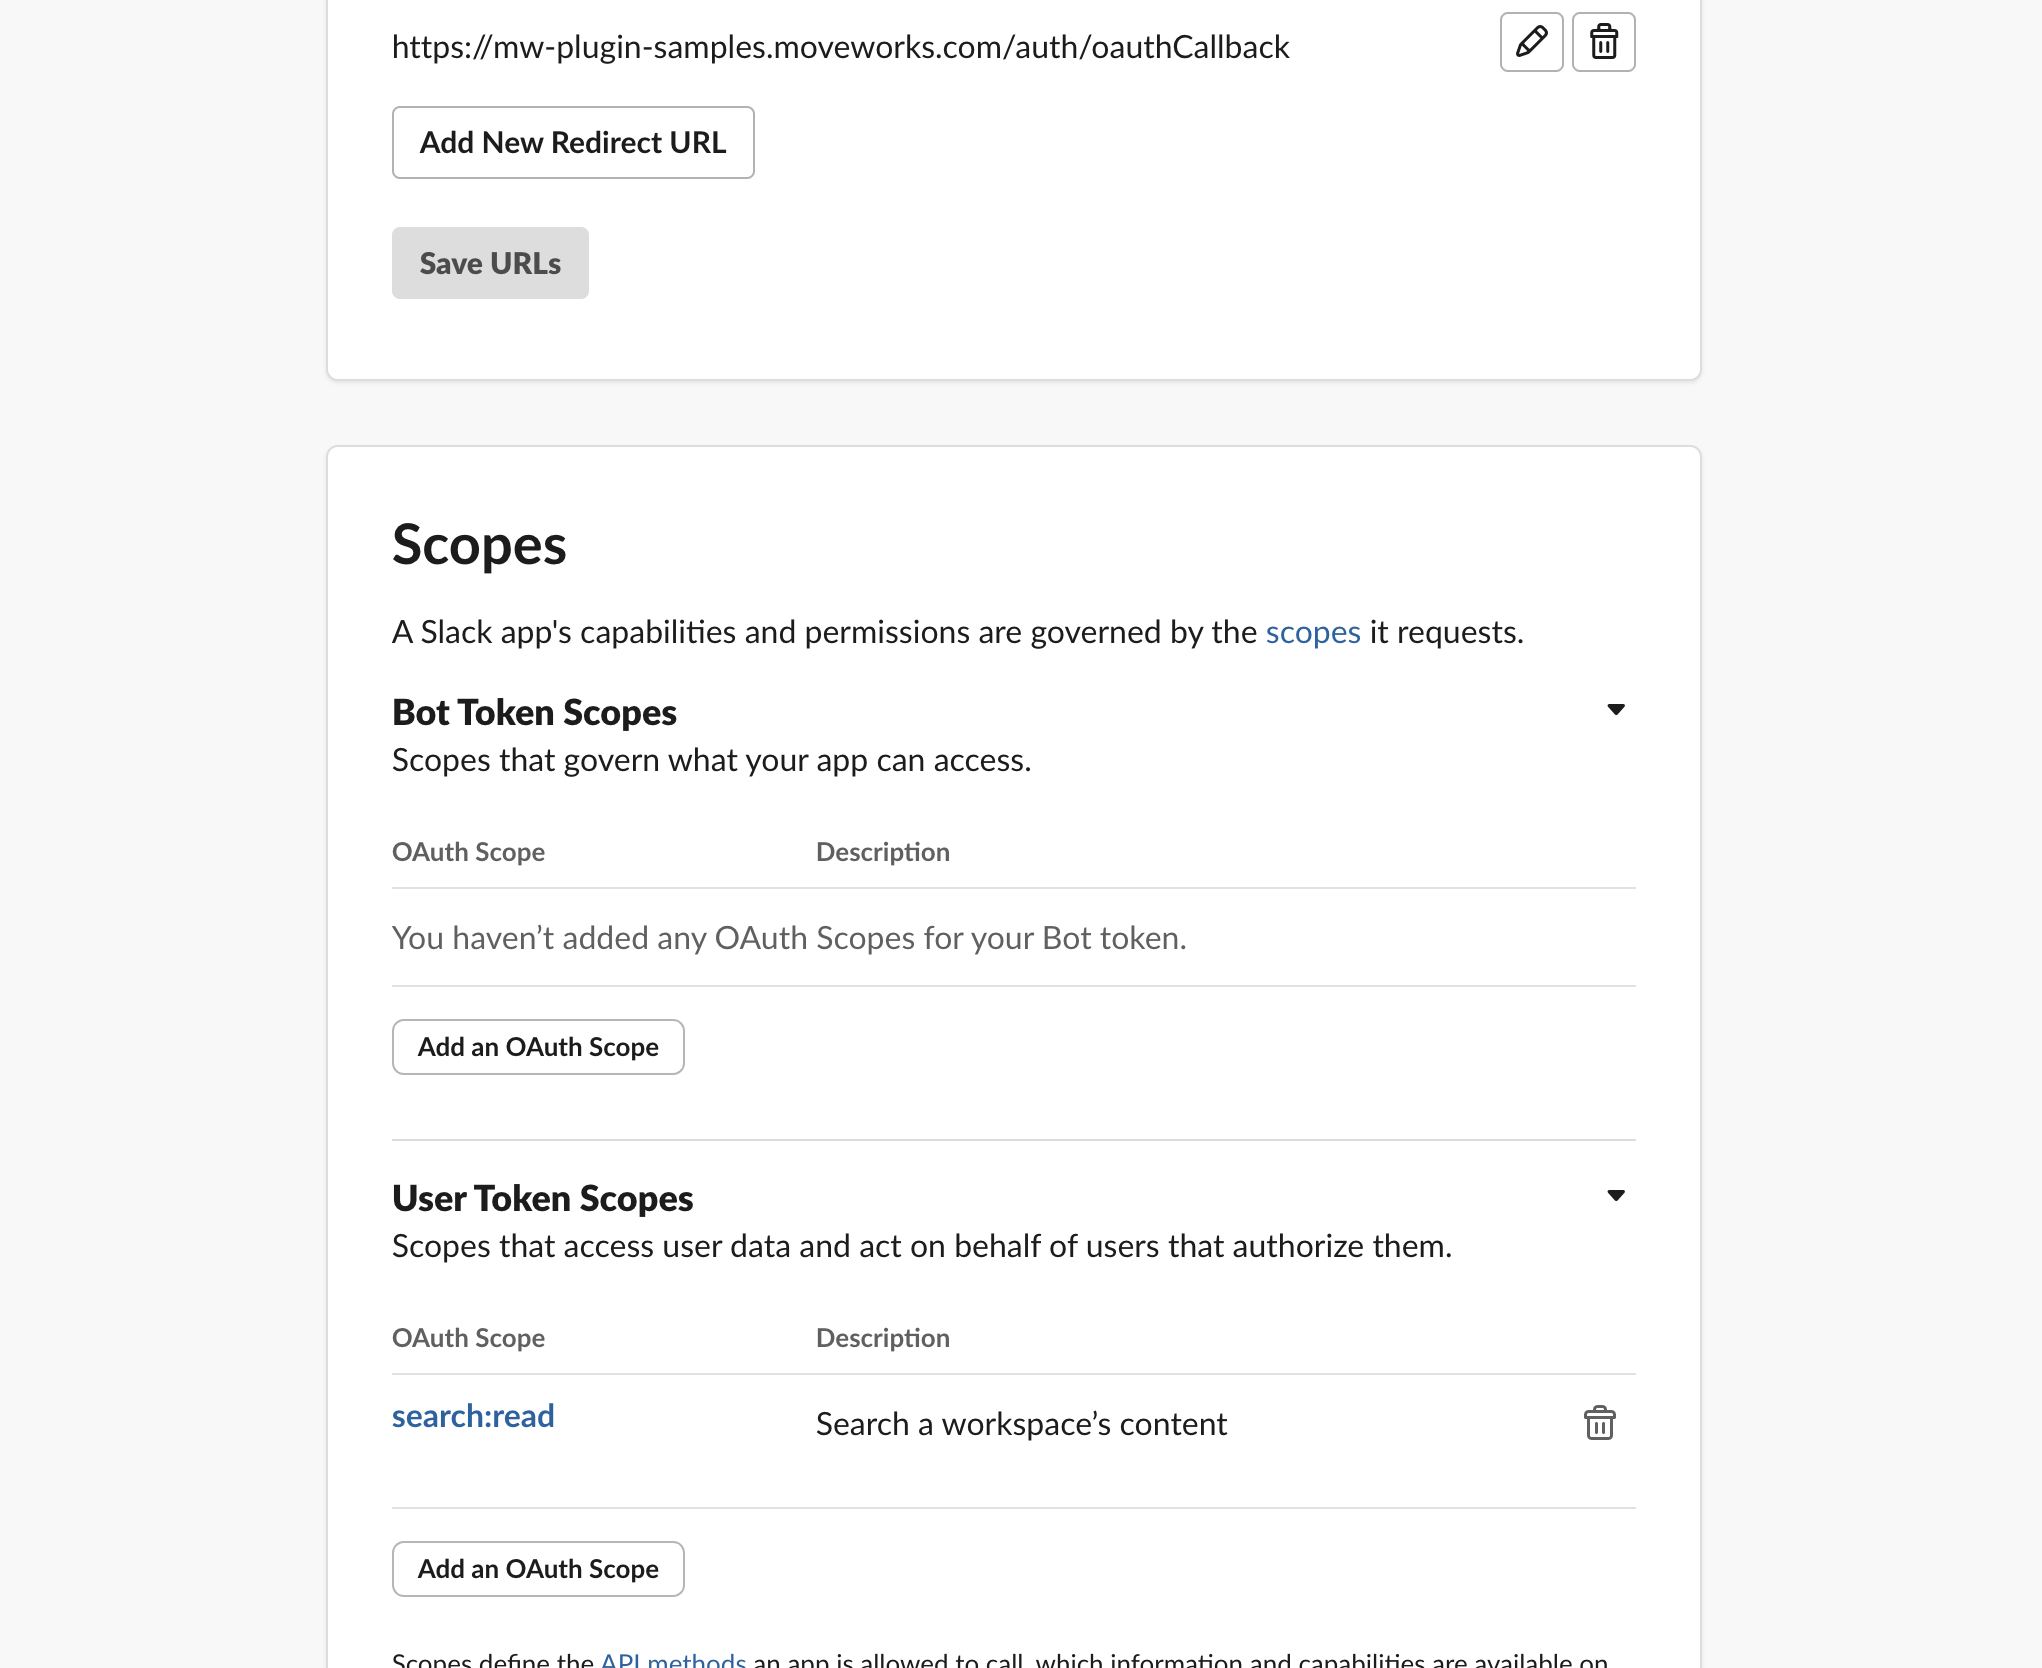Edit the oauthCallback redirect URL with the pencil
The width and height of the screenshot is (2042, 1668).
point(1531,42)
